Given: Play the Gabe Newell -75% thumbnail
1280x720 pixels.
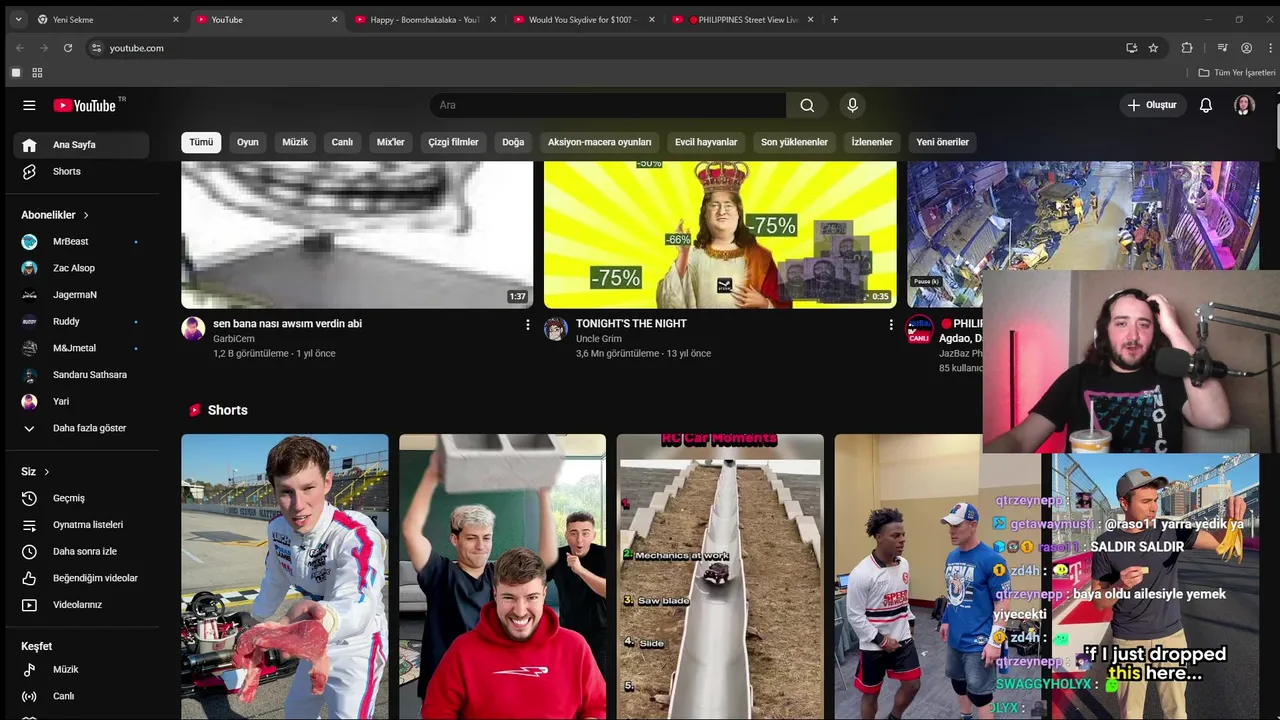Looking at the screenshot, I should [x=720, y=234].
